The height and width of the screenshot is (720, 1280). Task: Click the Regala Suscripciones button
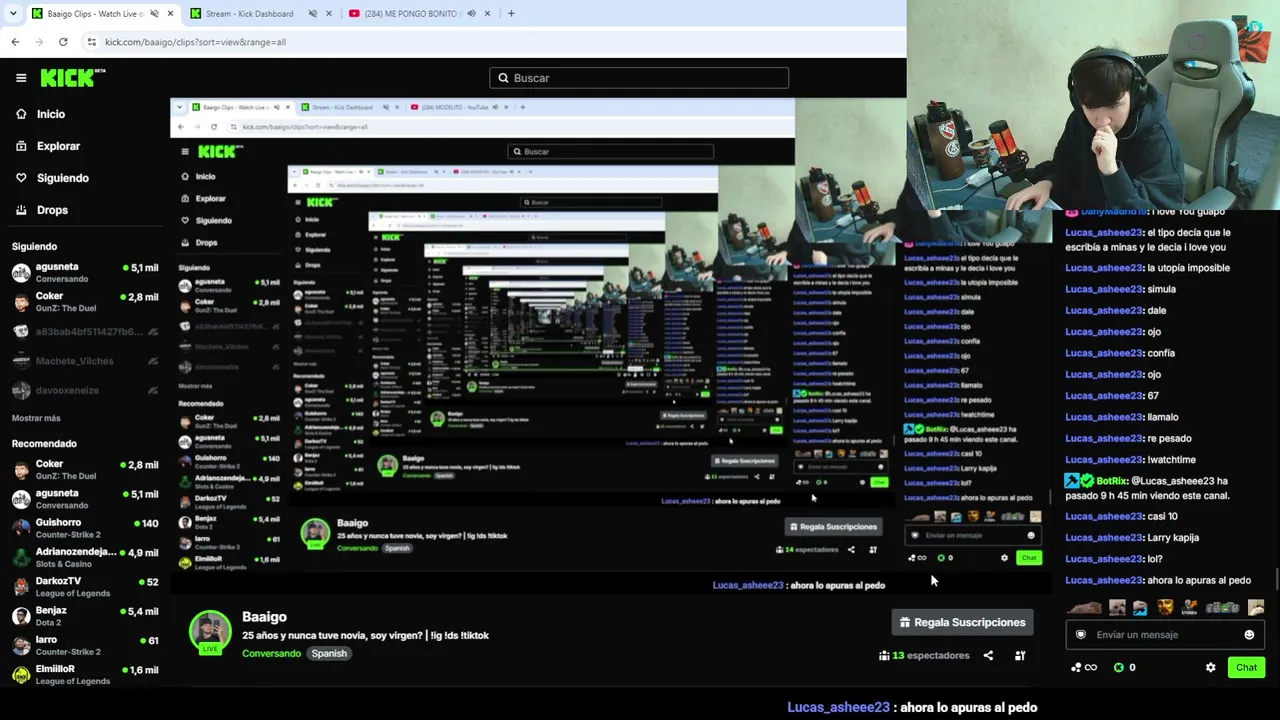[x=962, y=622]
